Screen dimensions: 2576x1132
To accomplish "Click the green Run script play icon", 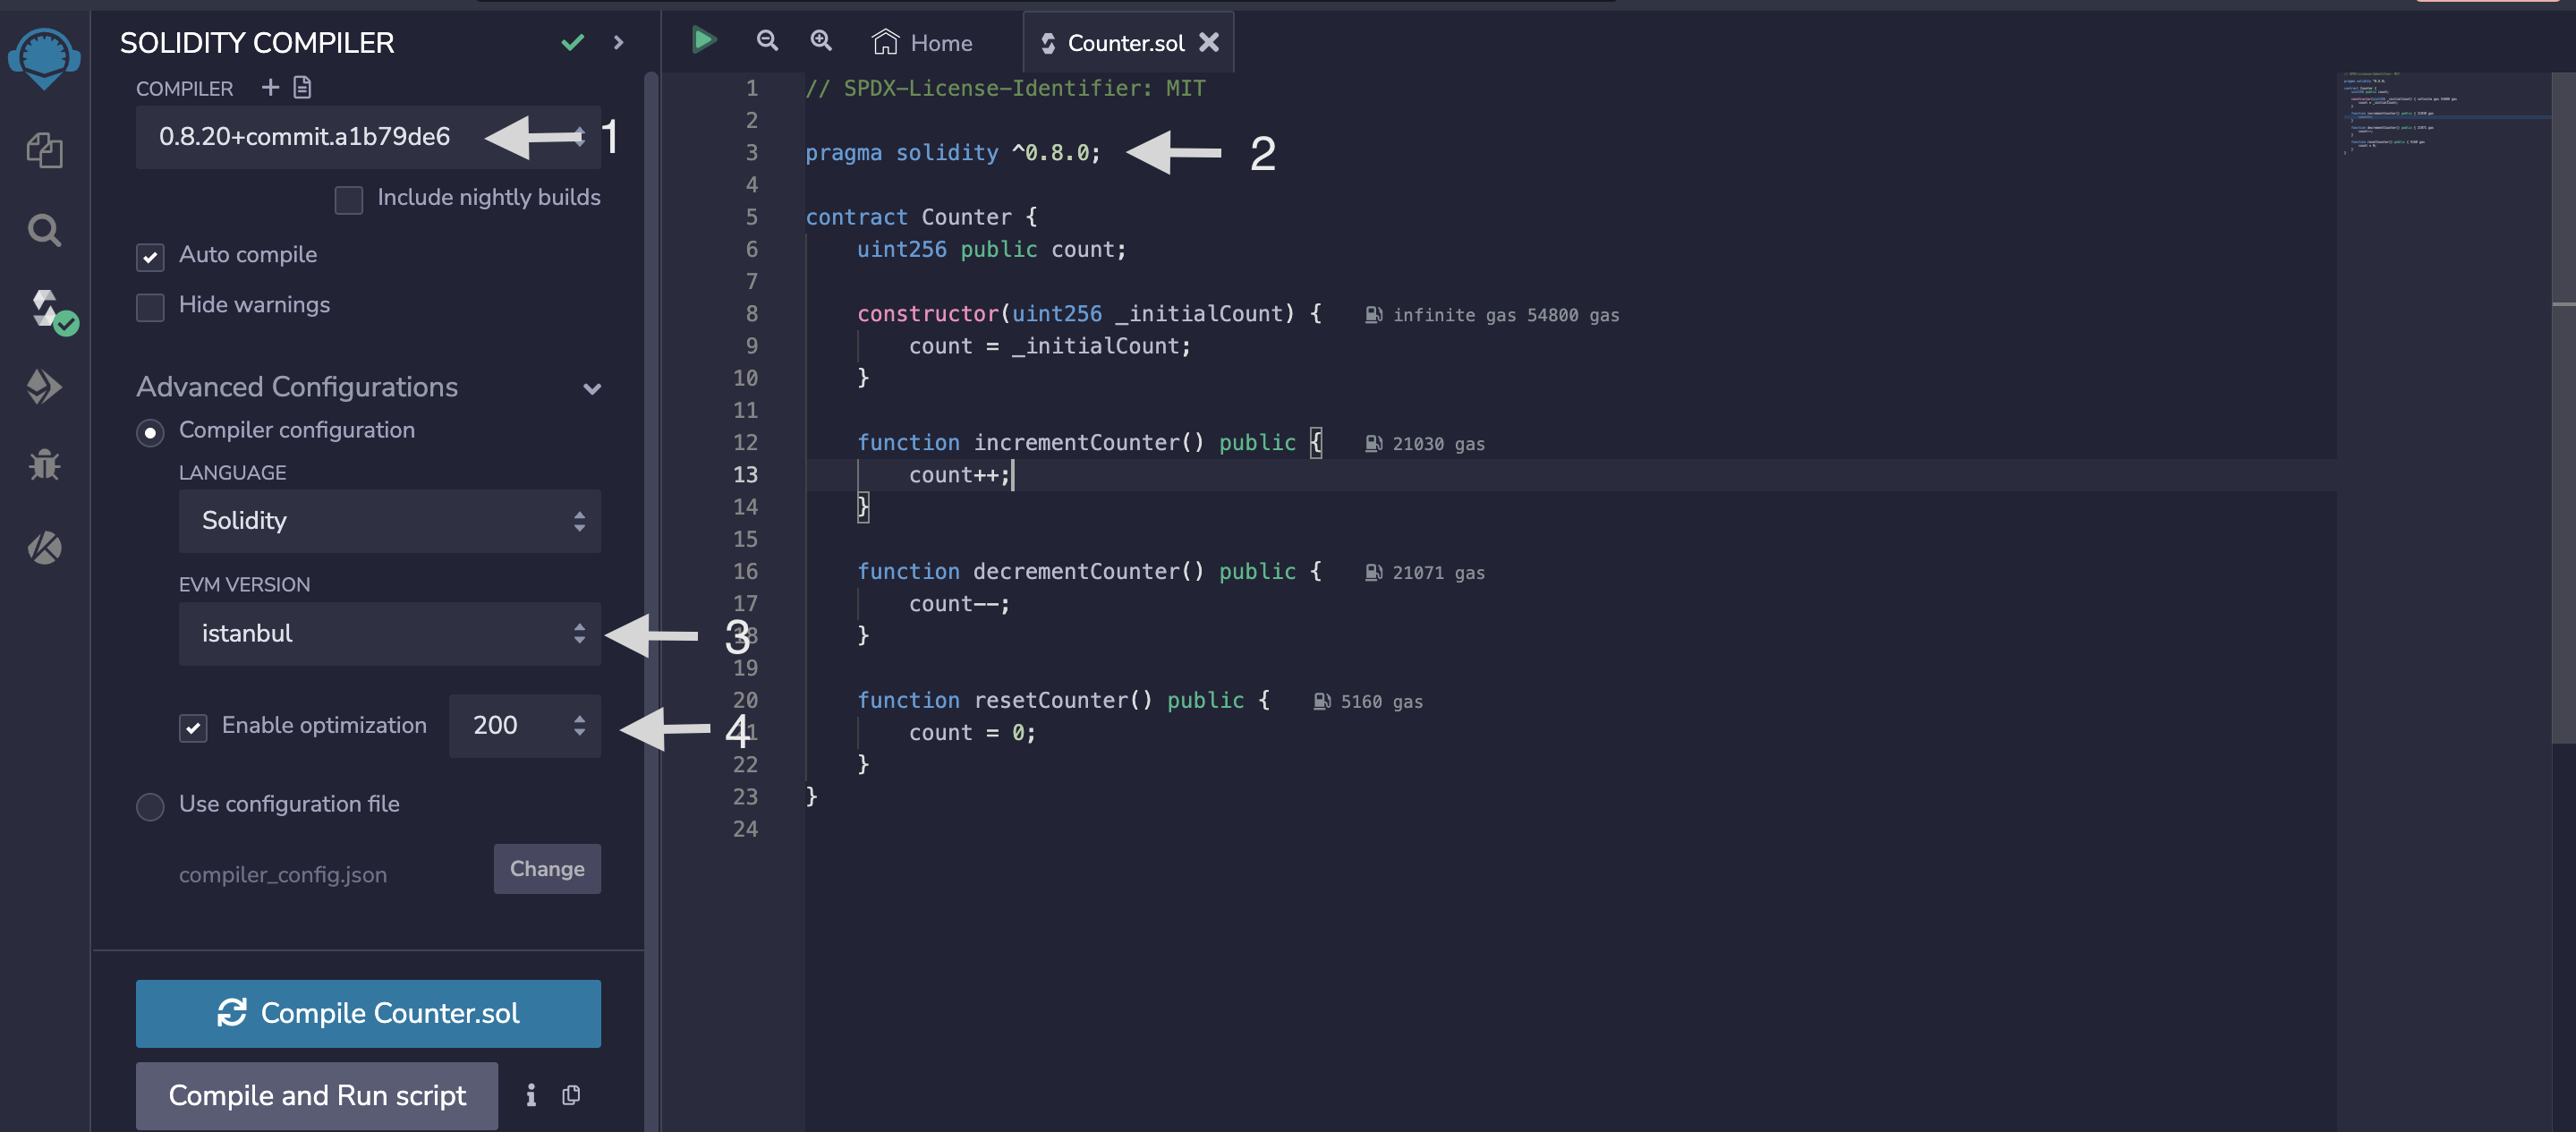I will [703, 41].
